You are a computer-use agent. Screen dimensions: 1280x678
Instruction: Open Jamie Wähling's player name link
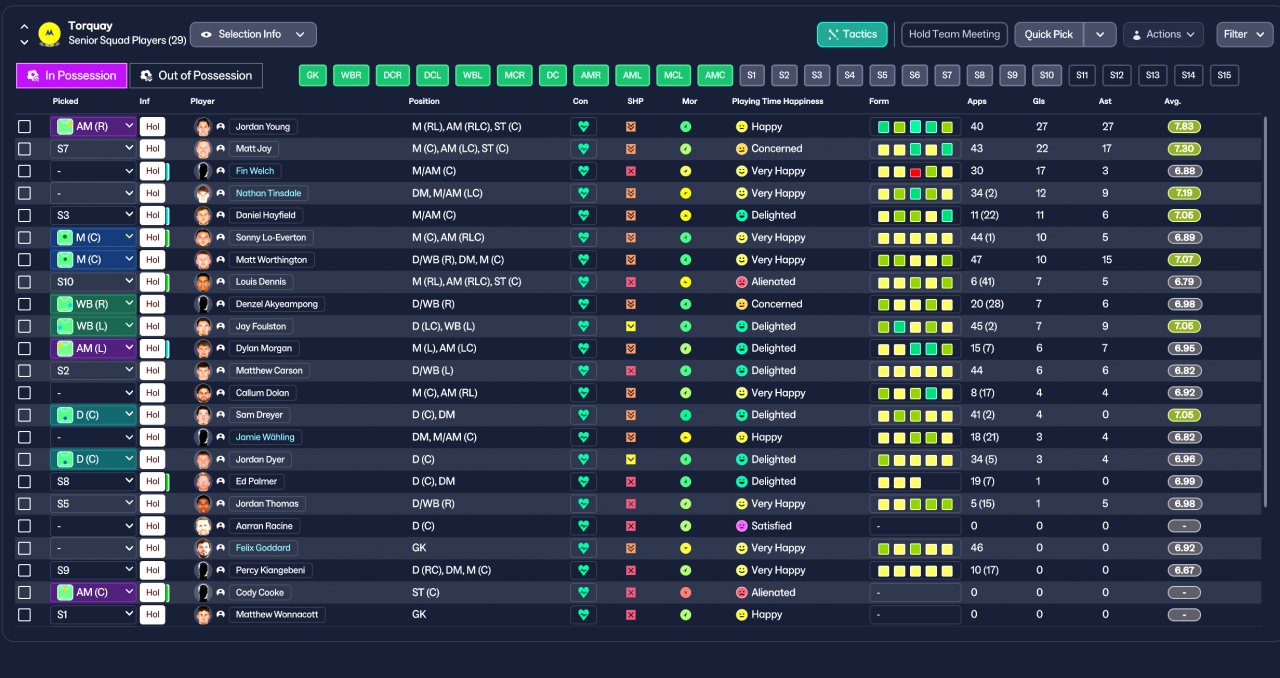pos(265,437)
